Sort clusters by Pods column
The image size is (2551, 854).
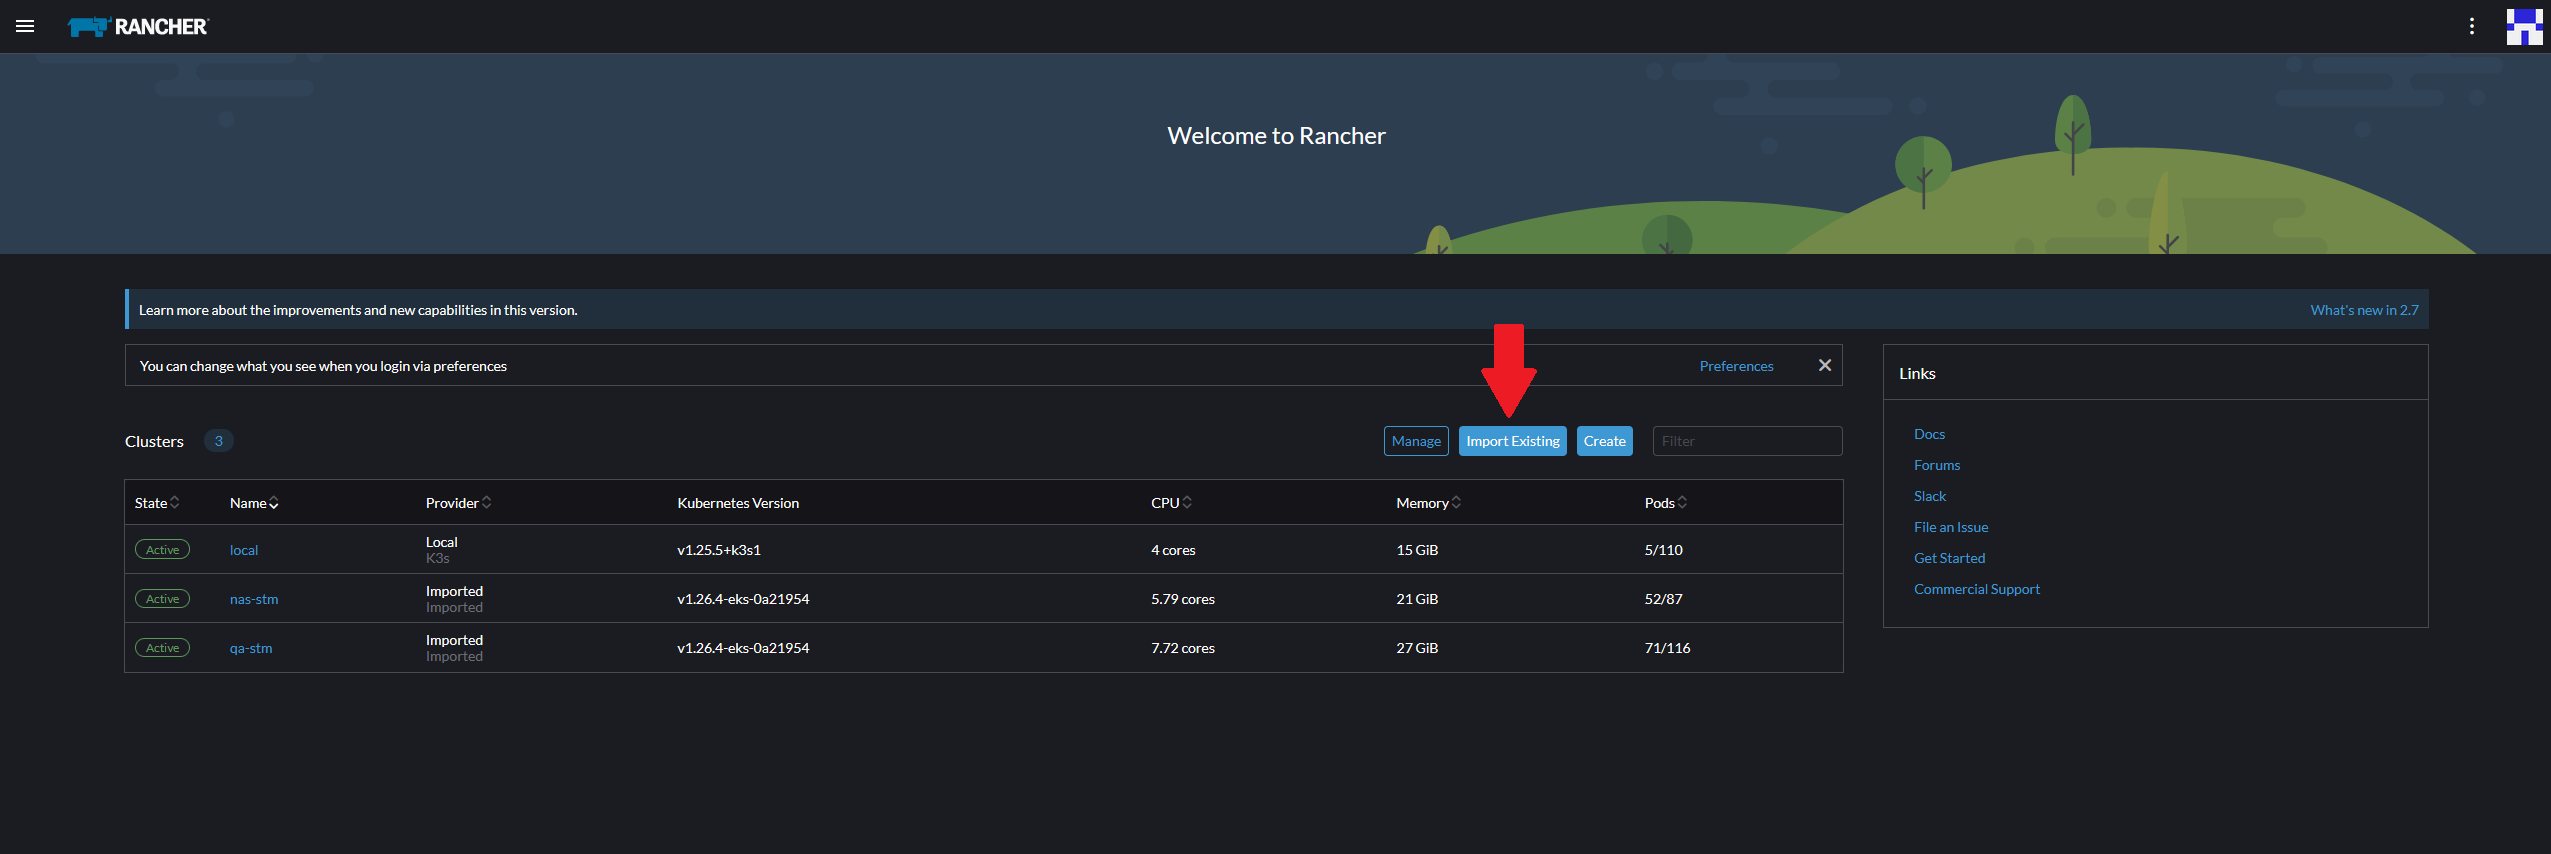[x=1665, y=503]
